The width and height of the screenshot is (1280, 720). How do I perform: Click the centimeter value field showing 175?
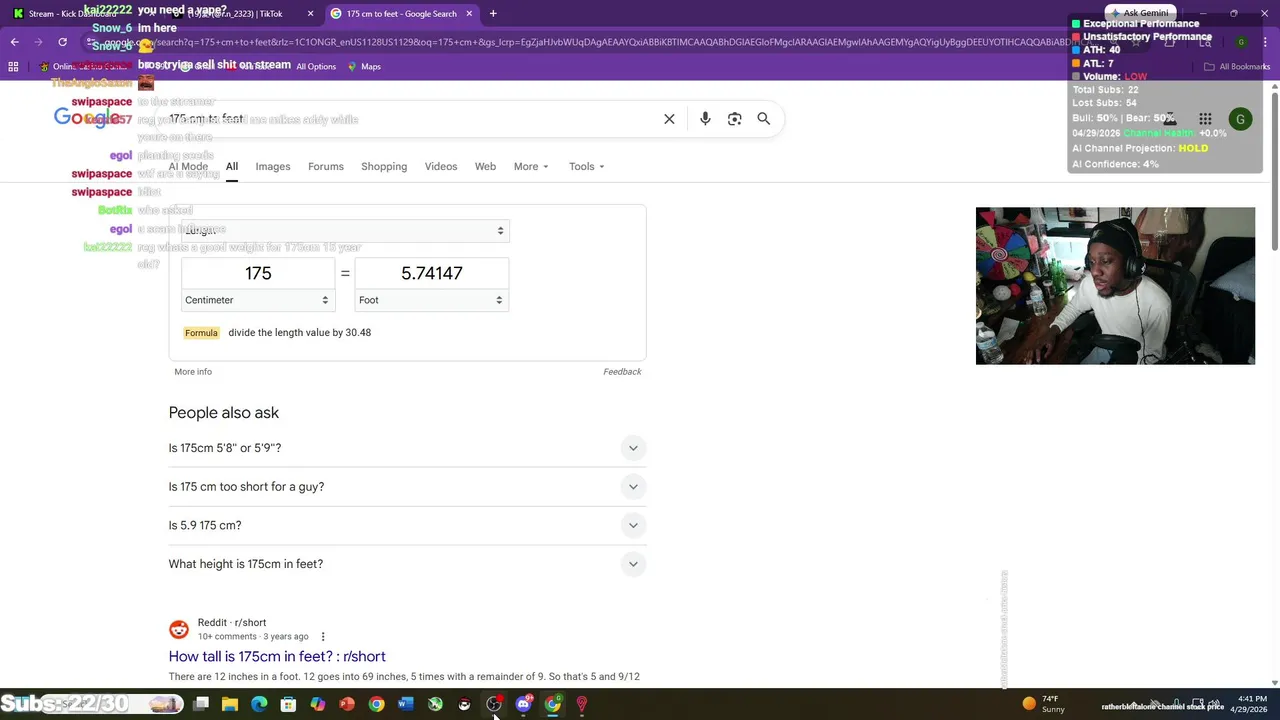coord(258,273)
